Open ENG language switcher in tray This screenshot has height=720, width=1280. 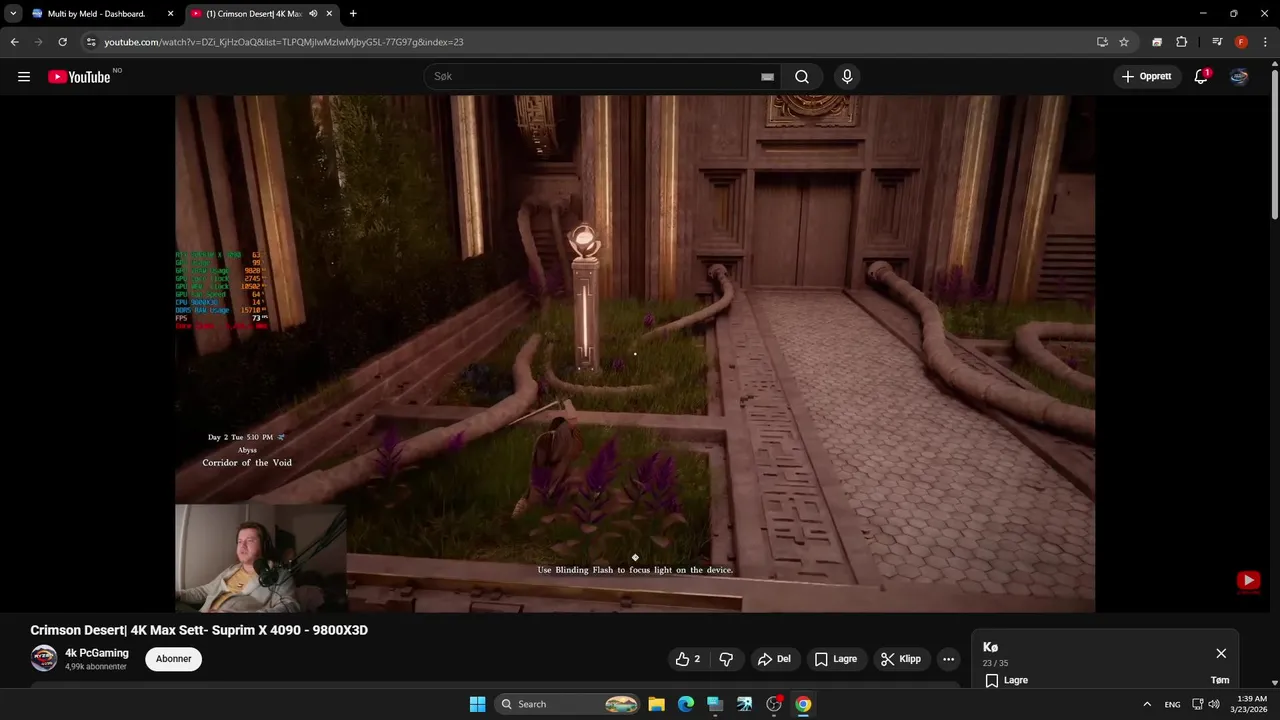[1172, 704]
